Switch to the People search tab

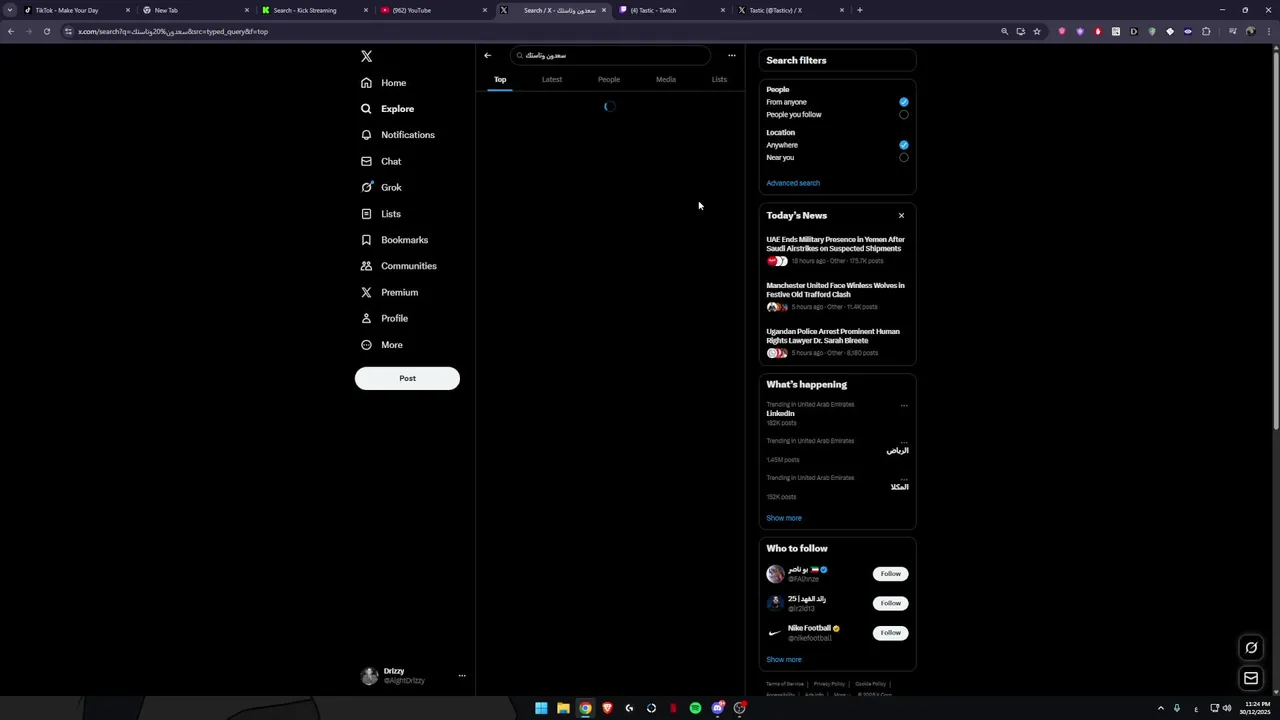coord(609,79)
